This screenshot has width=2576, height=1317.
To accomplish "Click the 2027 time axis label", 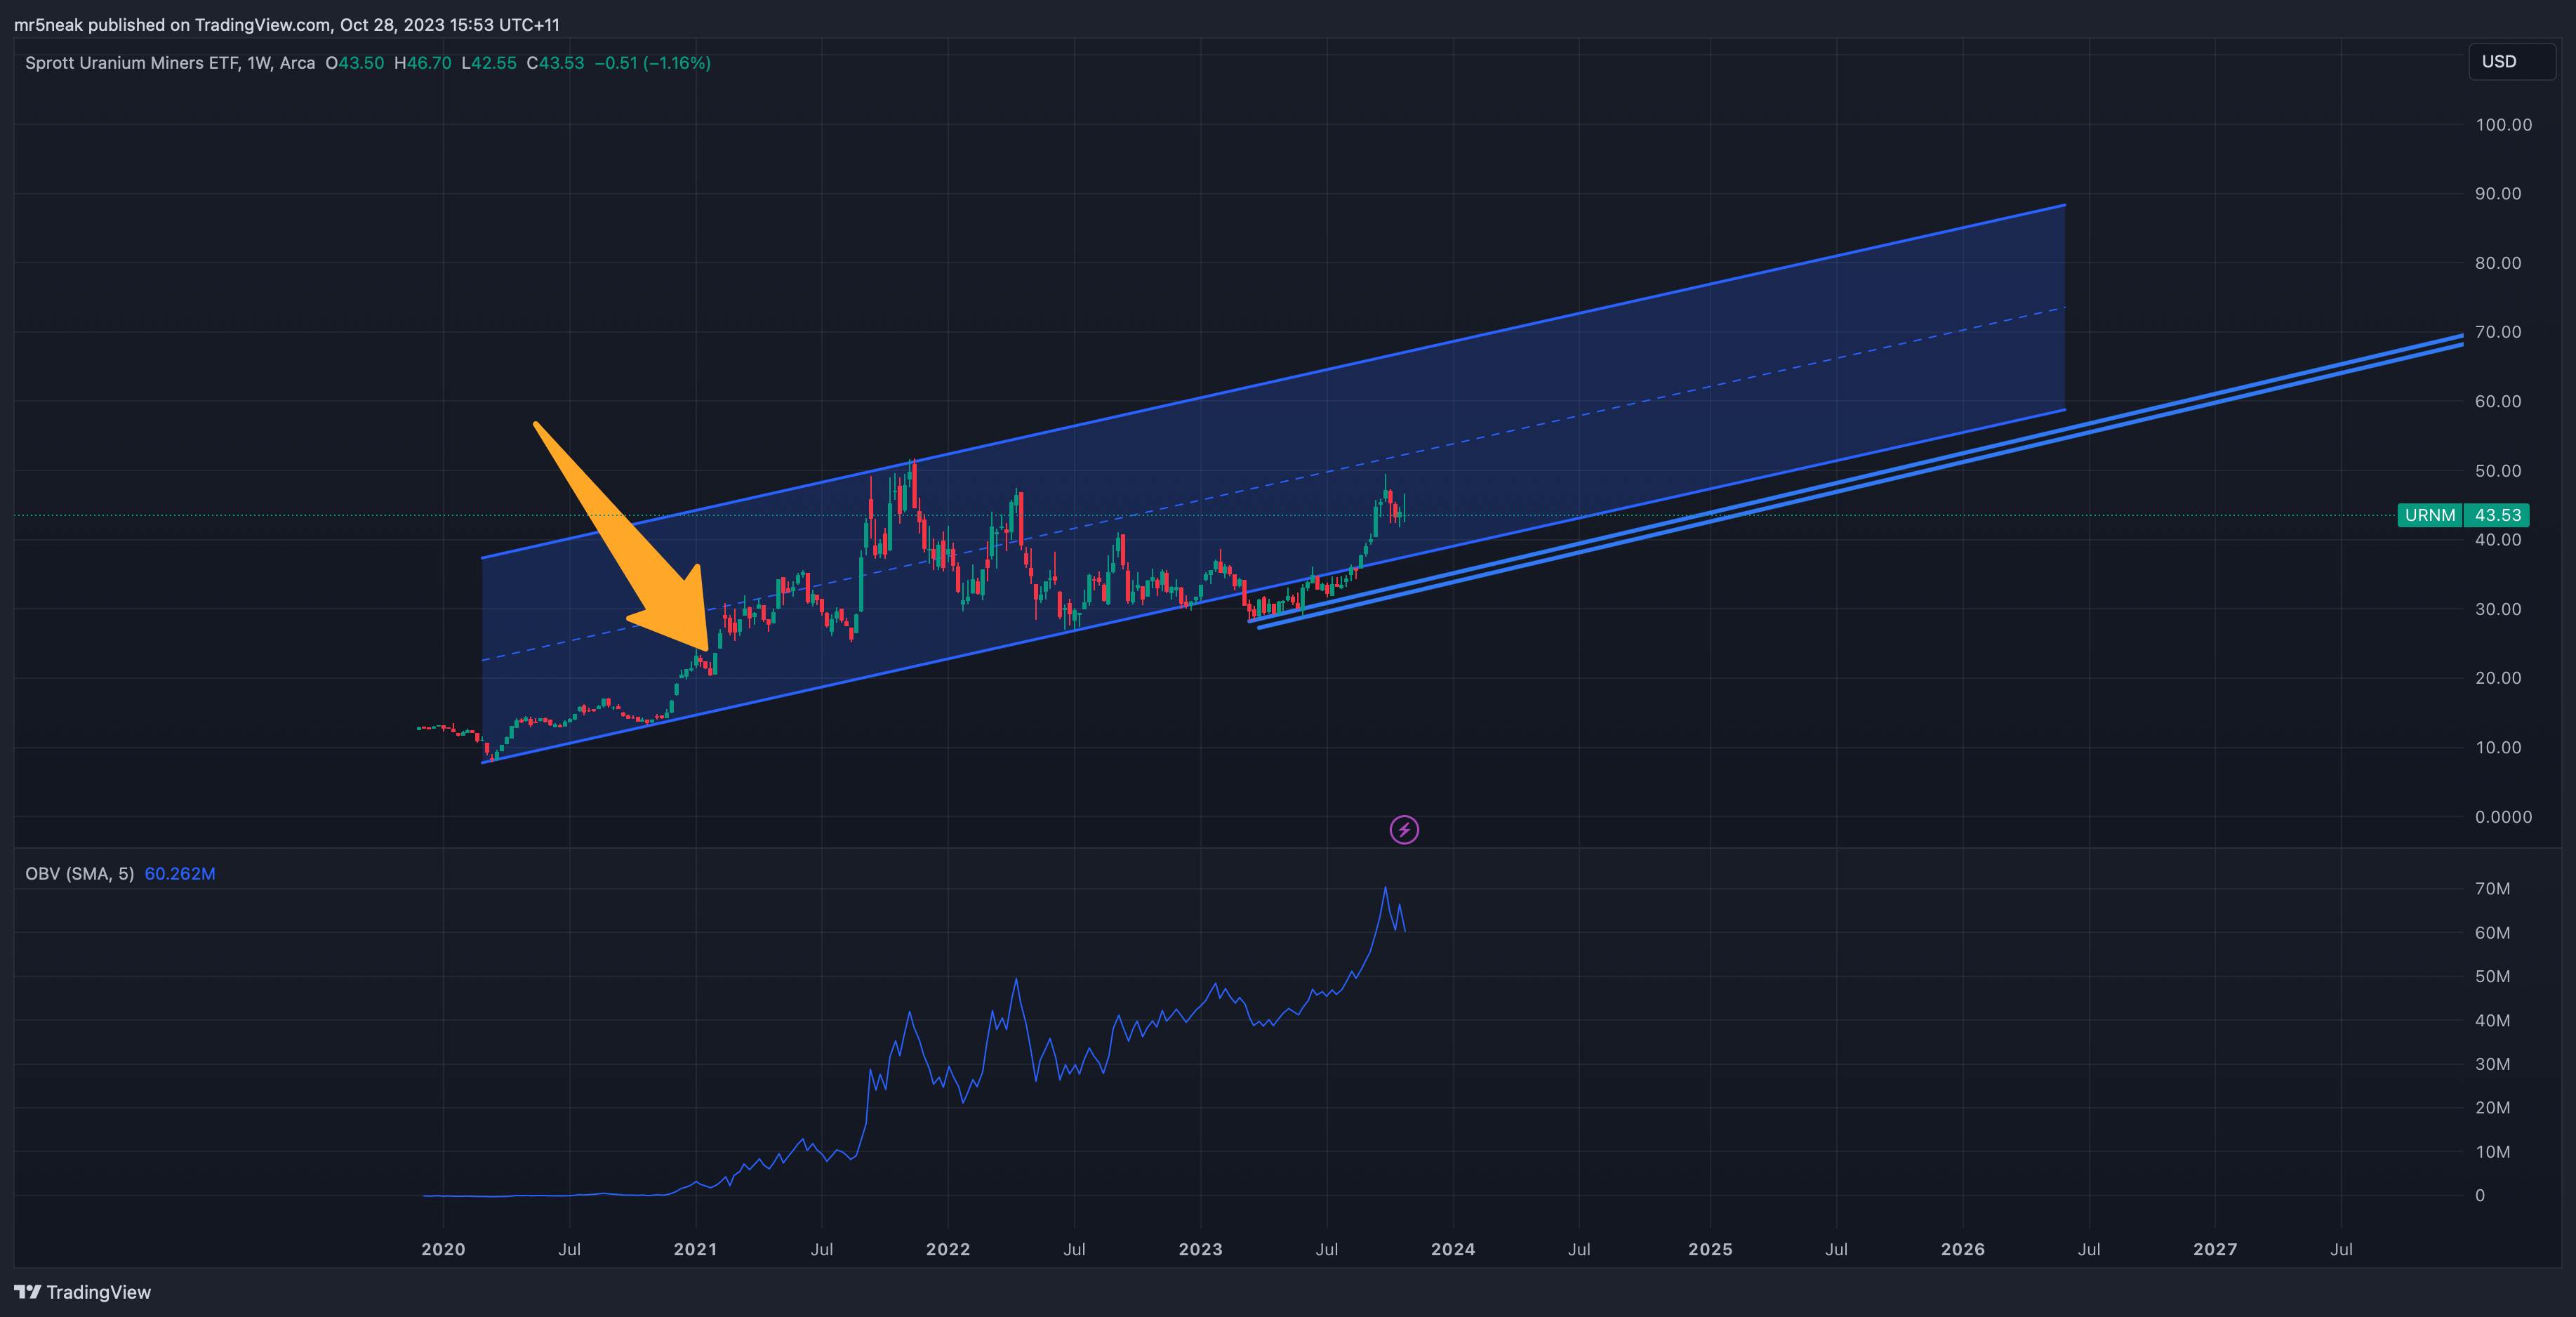I will click(2215, 1249).
